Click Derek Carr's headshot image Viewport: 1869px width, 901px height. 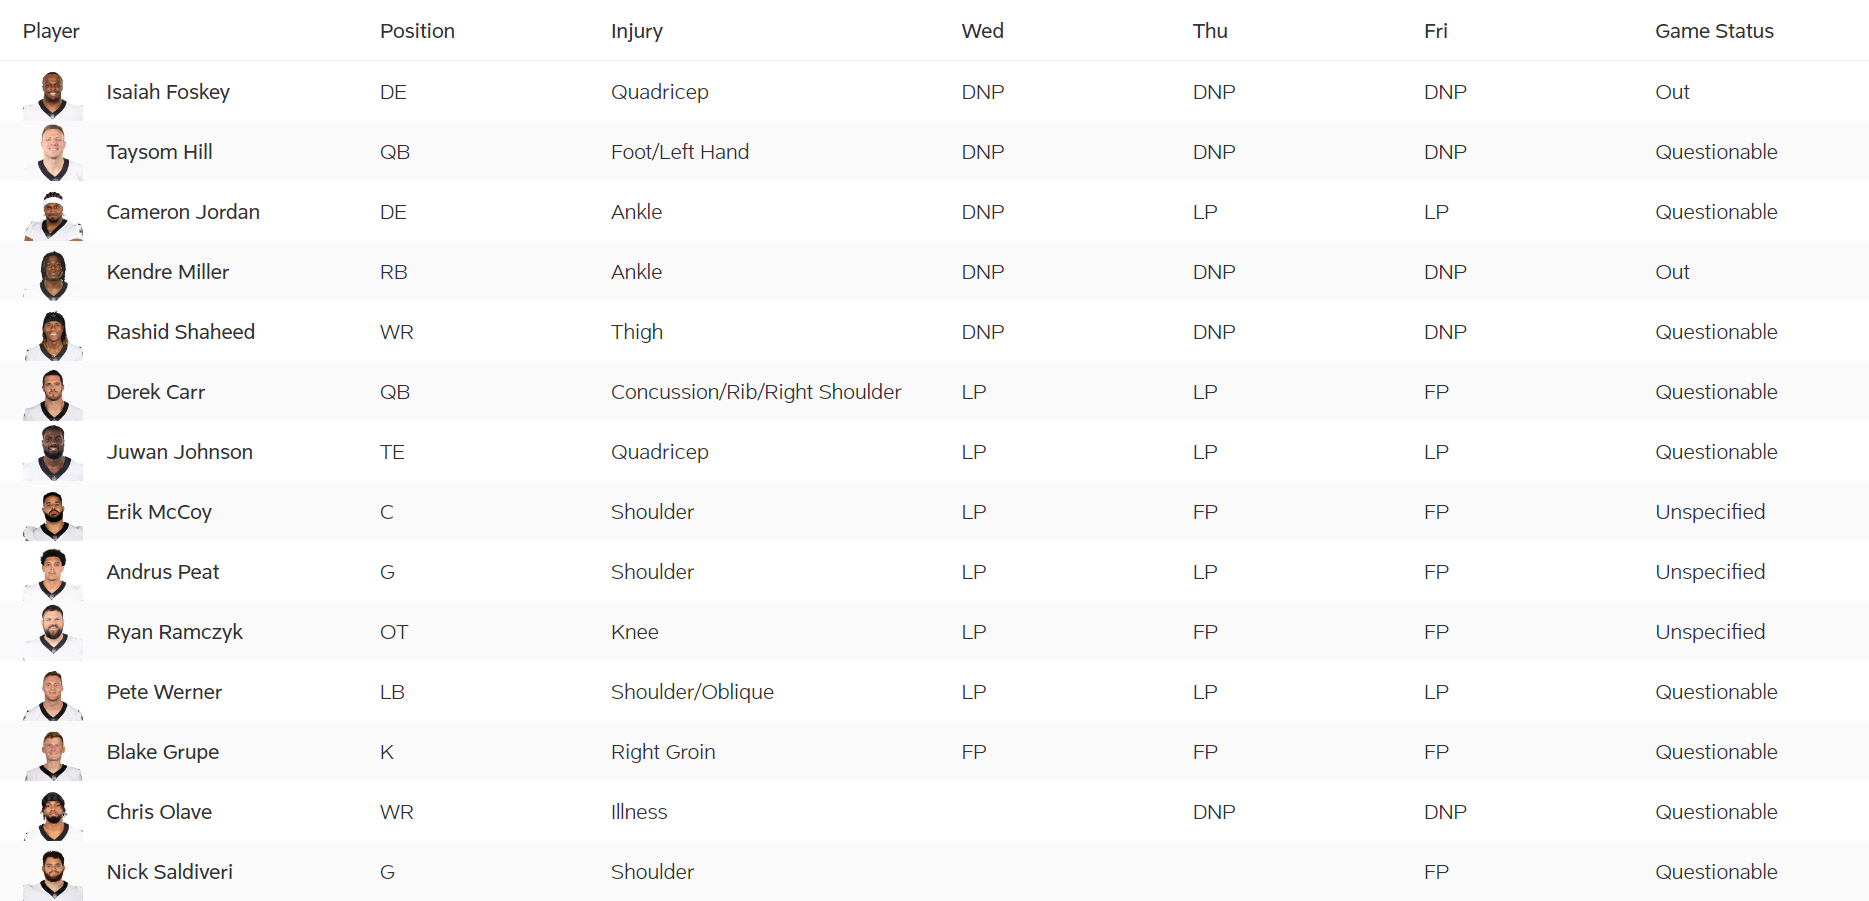click(53, 394)
